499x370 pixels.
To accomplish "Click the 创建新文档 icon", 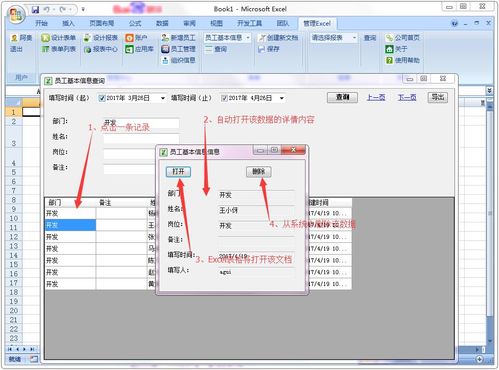I will pos(262,38).
